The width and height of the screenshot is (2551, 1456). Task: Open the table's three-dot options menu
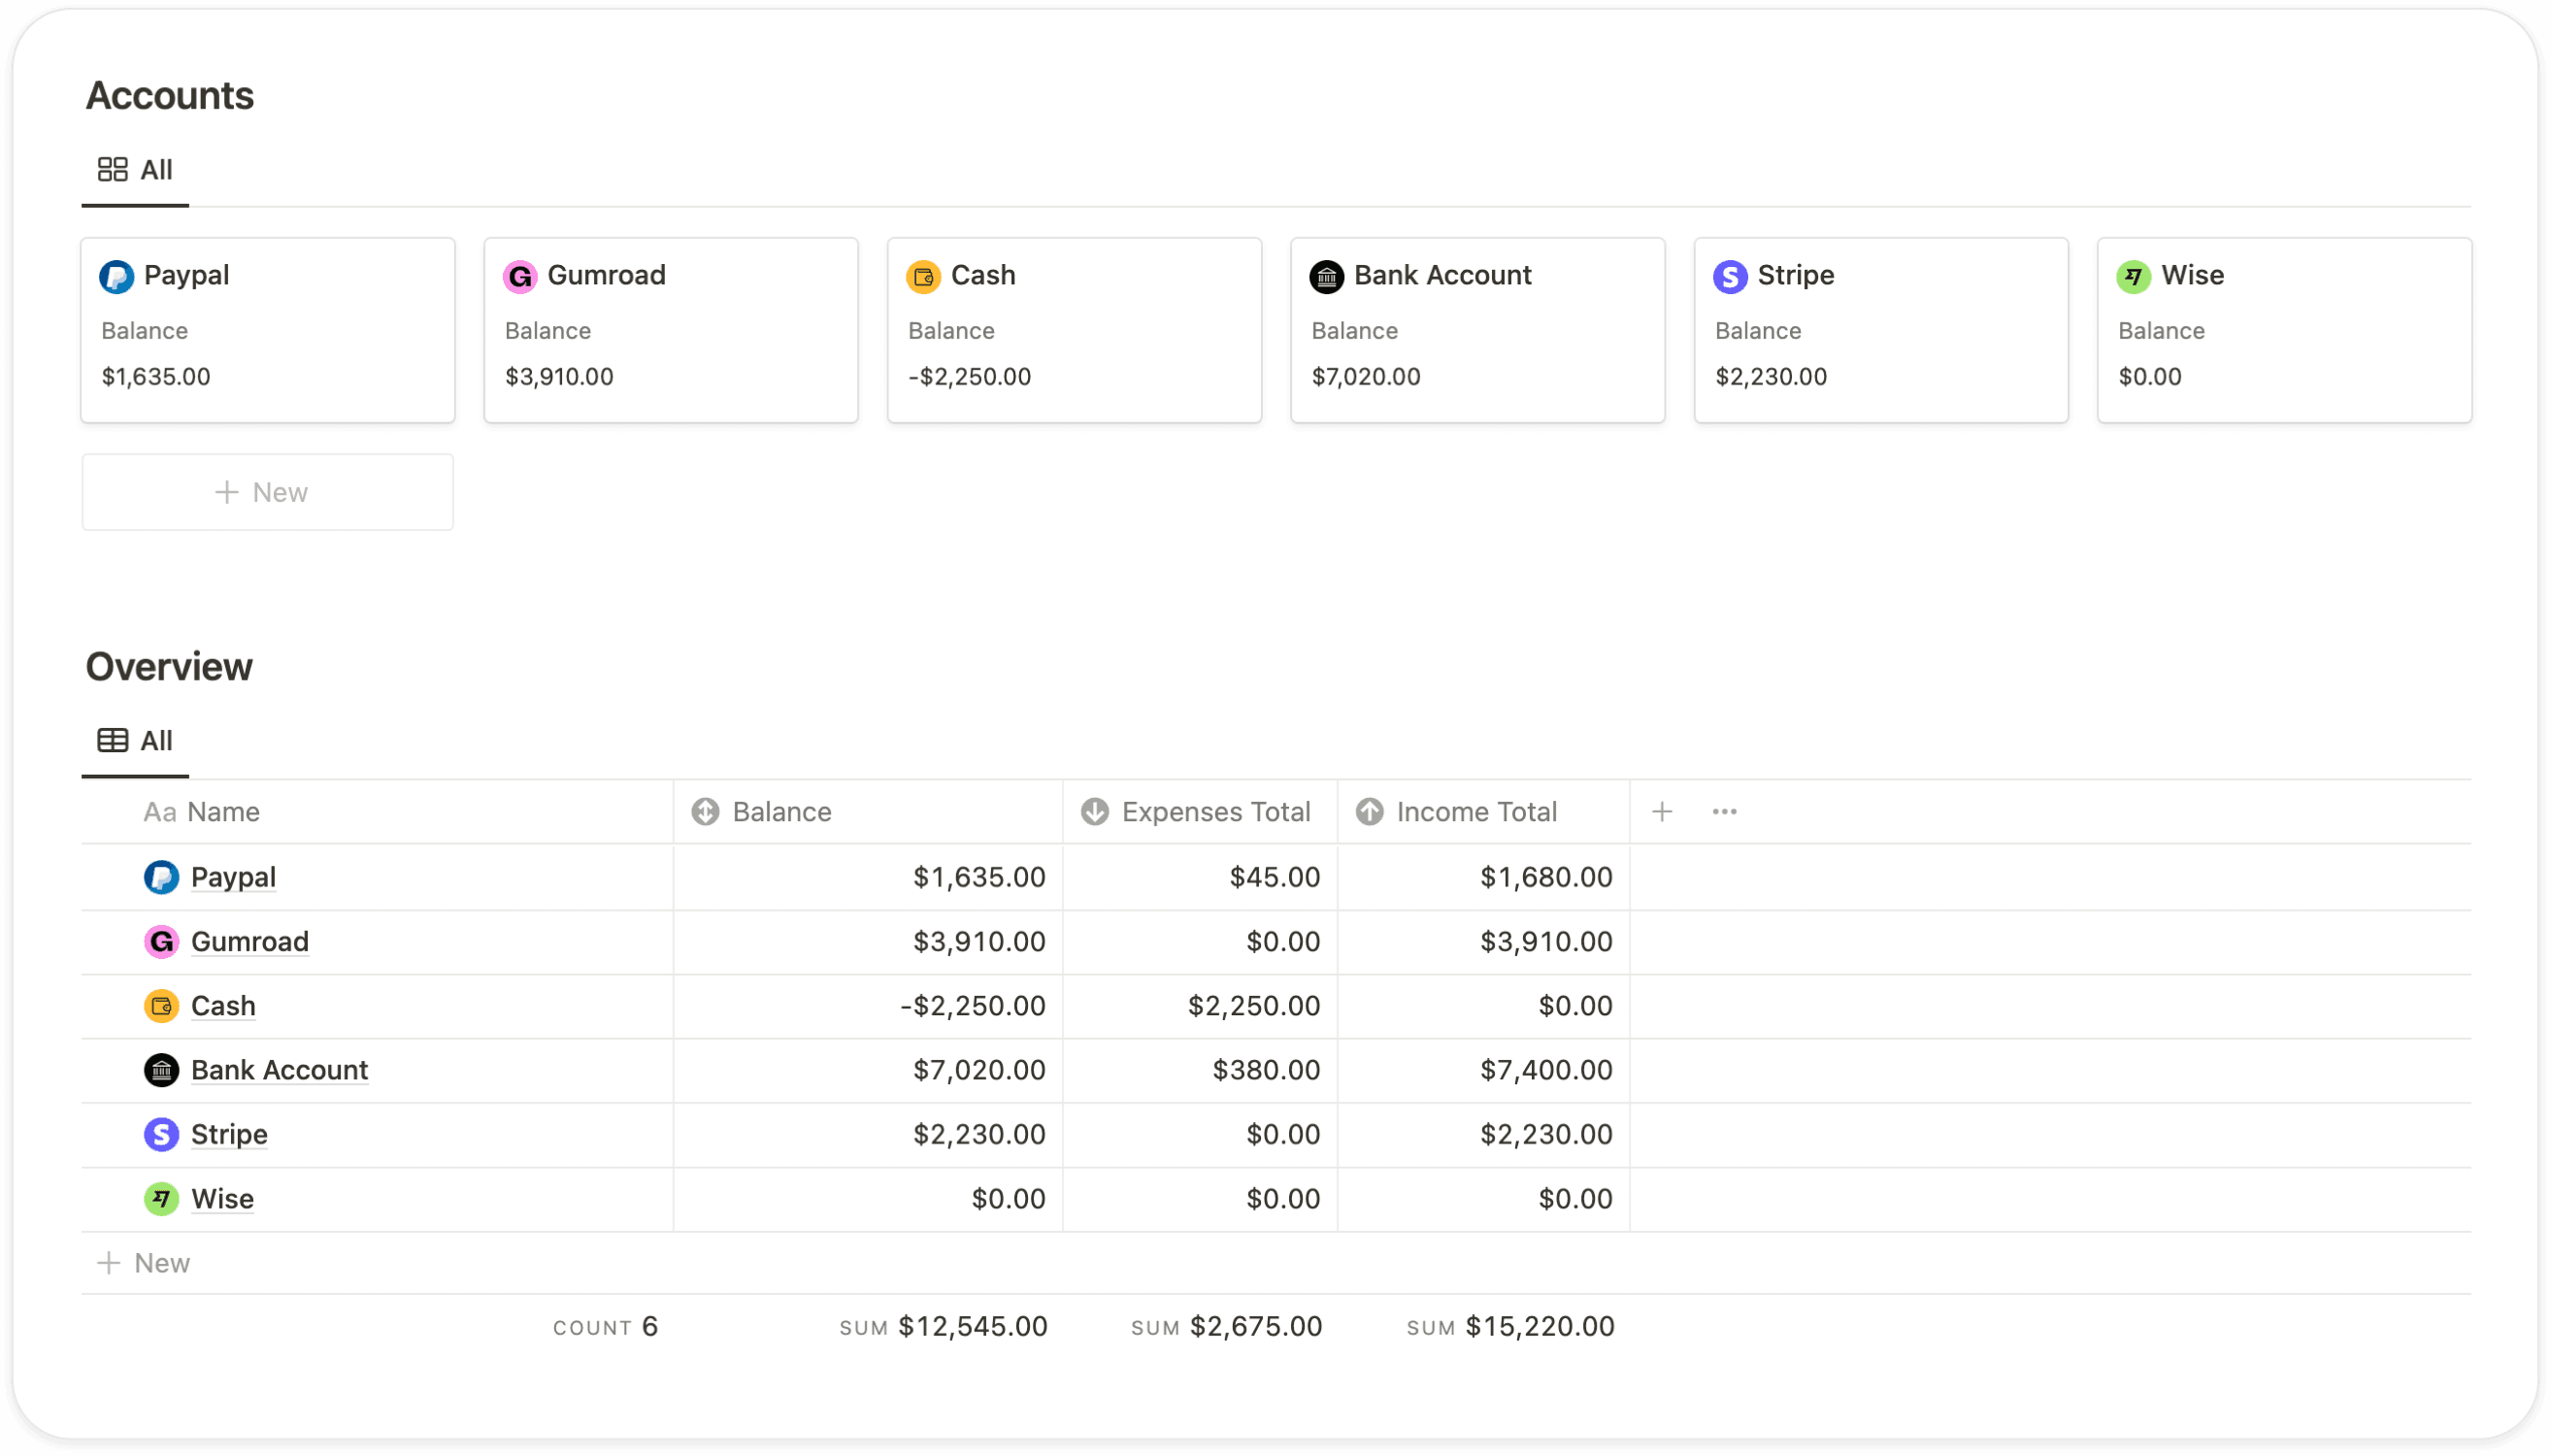tap(1724, 812)
